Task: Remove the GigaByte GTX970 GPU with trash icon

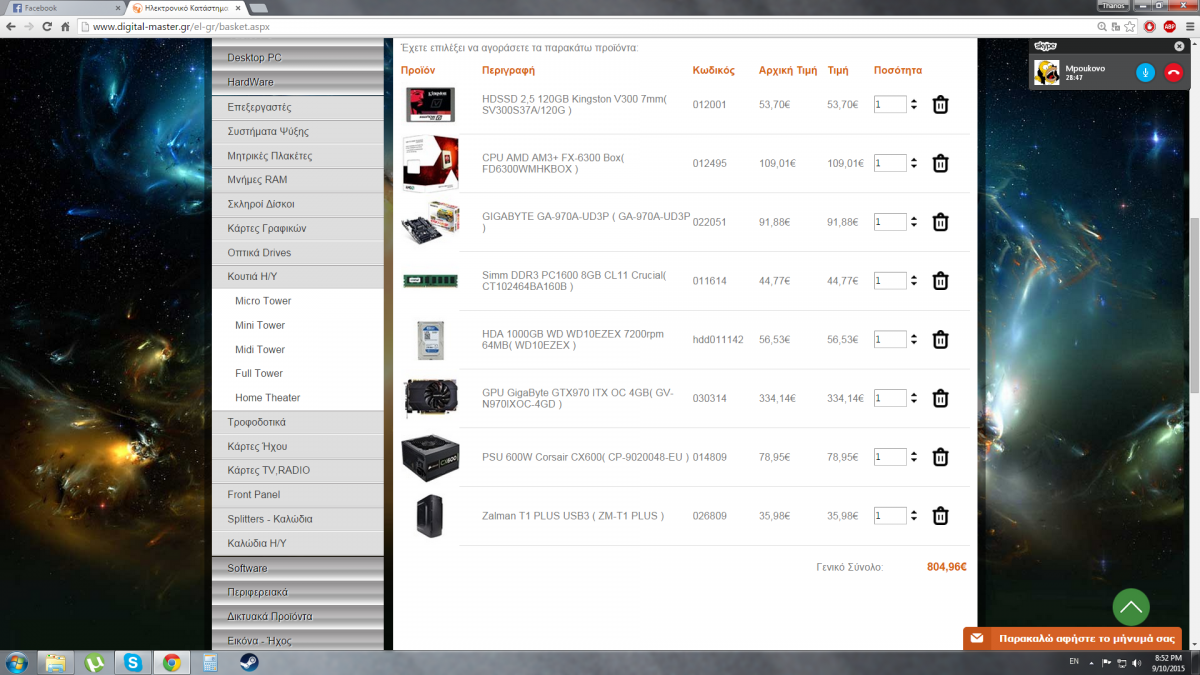Action: coord(940,399)
